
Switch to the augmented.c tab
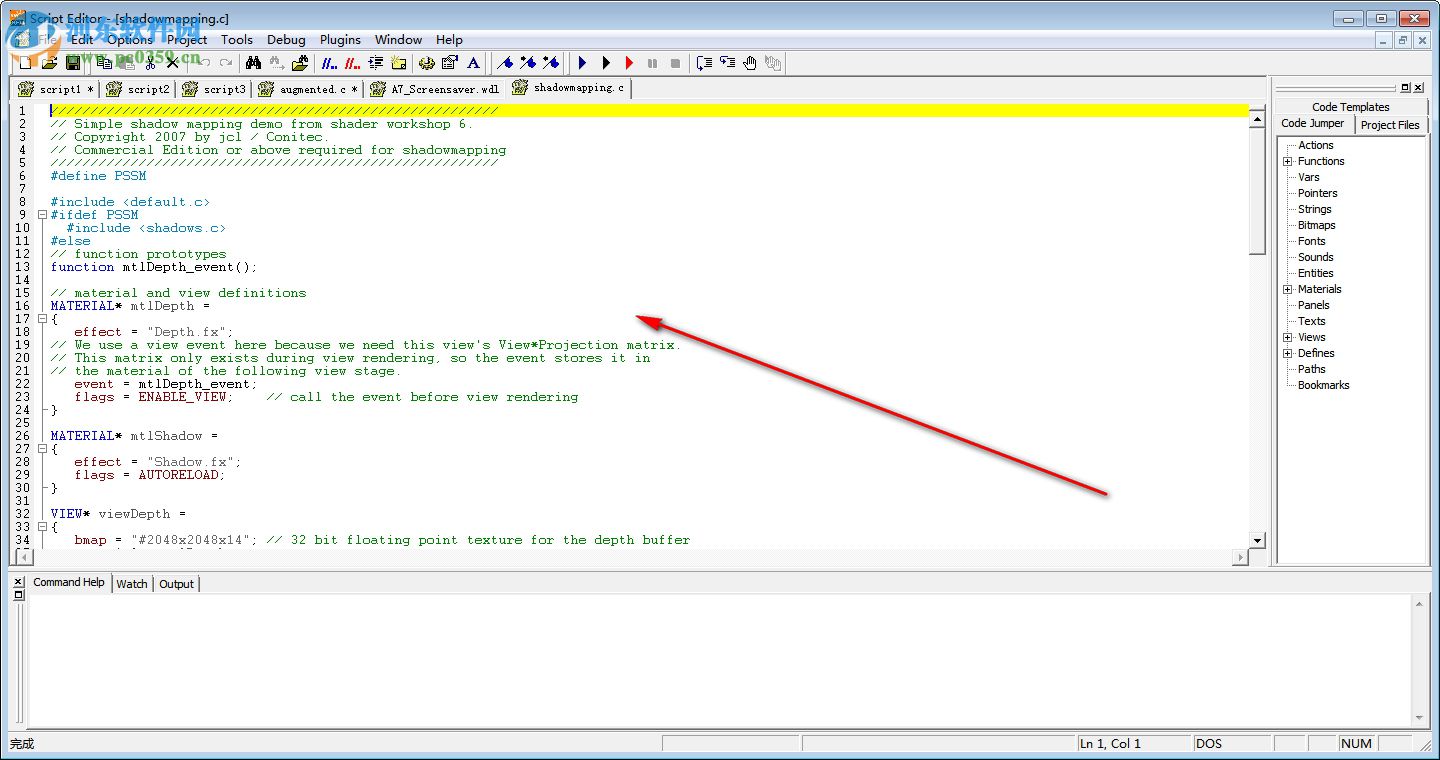pyautogui.click(x=308, y=89)
